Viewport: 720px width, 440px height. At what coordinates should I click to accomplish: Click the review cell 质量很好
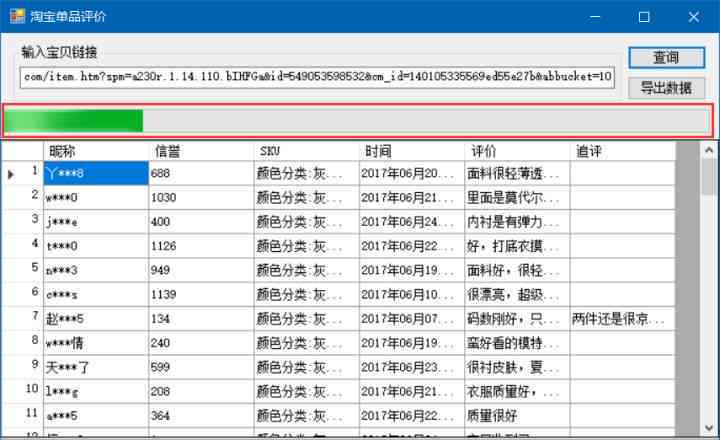coord(517,416)
